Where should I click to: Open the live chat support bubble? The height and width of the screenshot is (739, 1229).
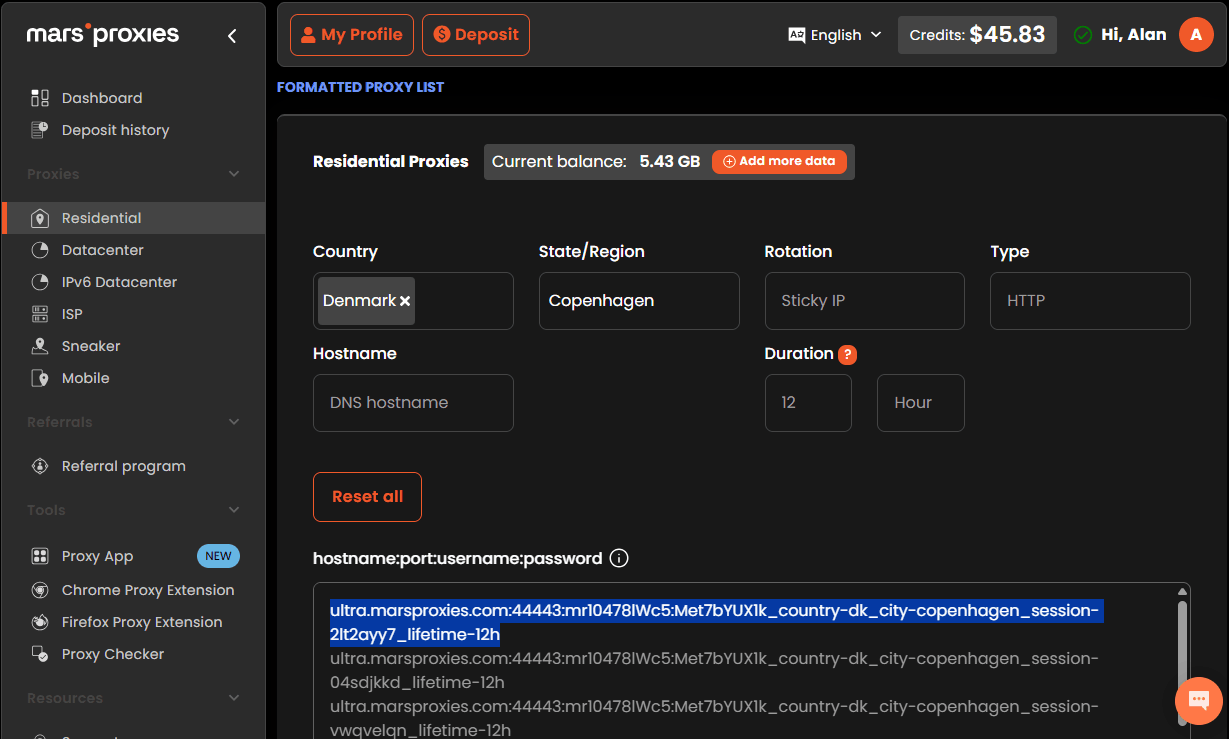1198,701
